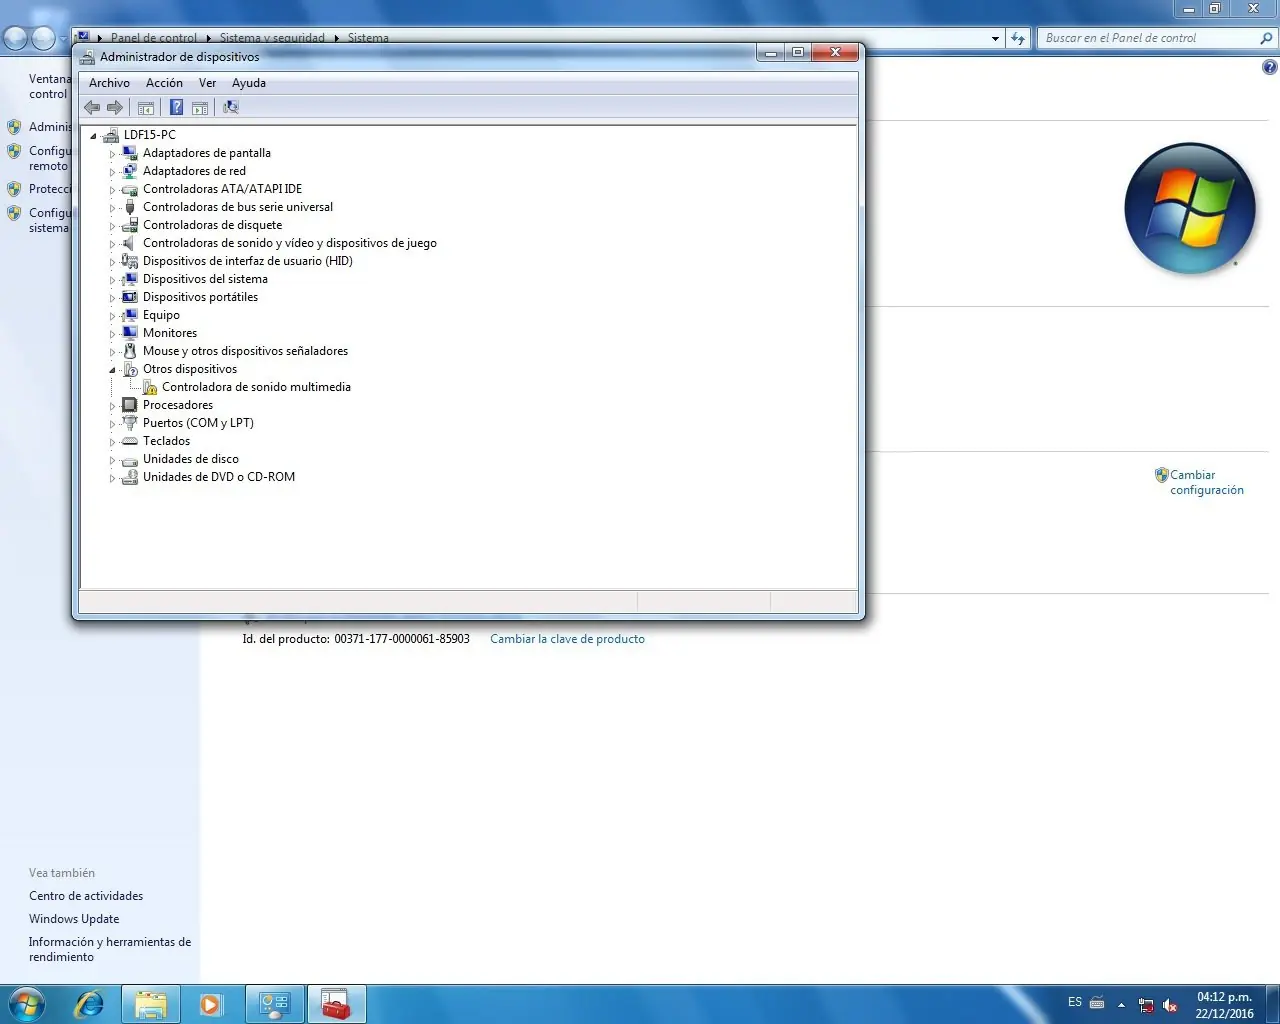The image size is (1280, 1024).
Task: Click the back navigation arrow in Device Manager
Action: (x=91, y=107)
